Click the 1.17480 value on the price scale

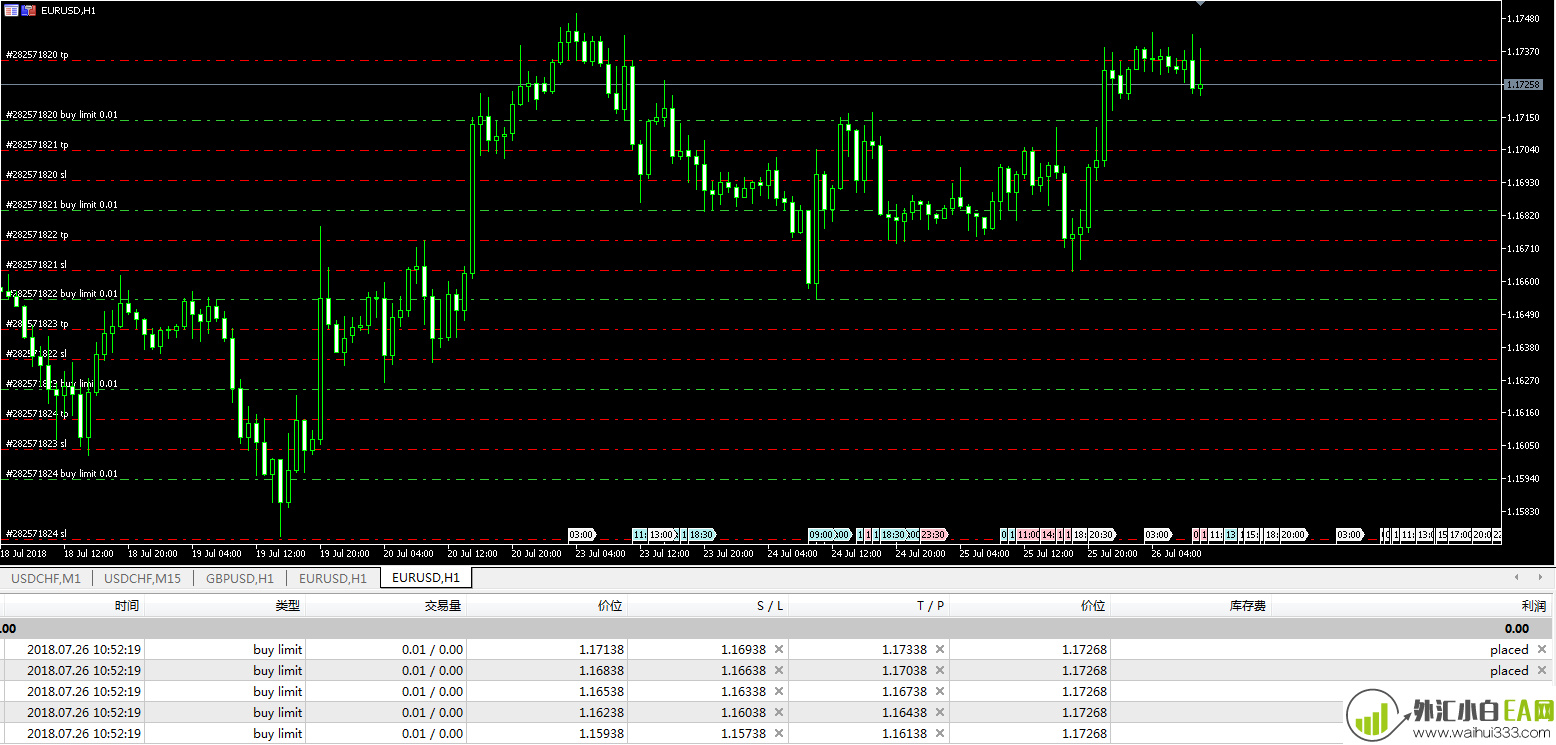pos(1523,19)
